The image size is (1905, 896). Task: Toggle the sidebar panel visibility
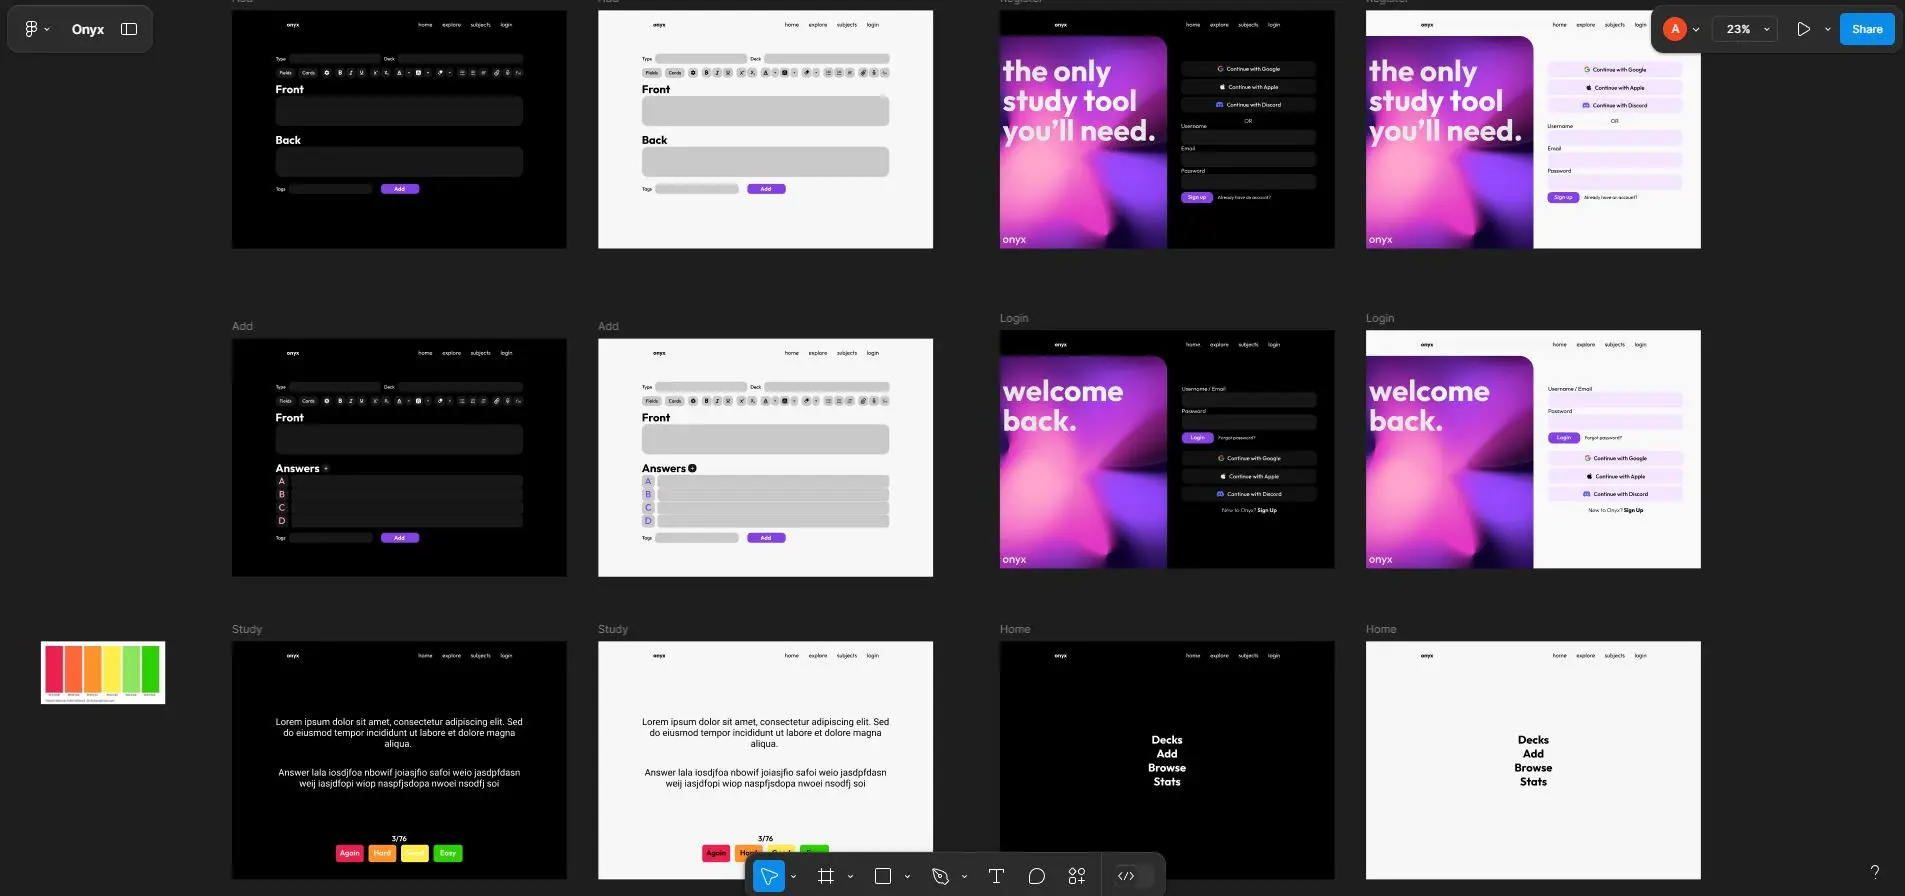coord(129,29)
